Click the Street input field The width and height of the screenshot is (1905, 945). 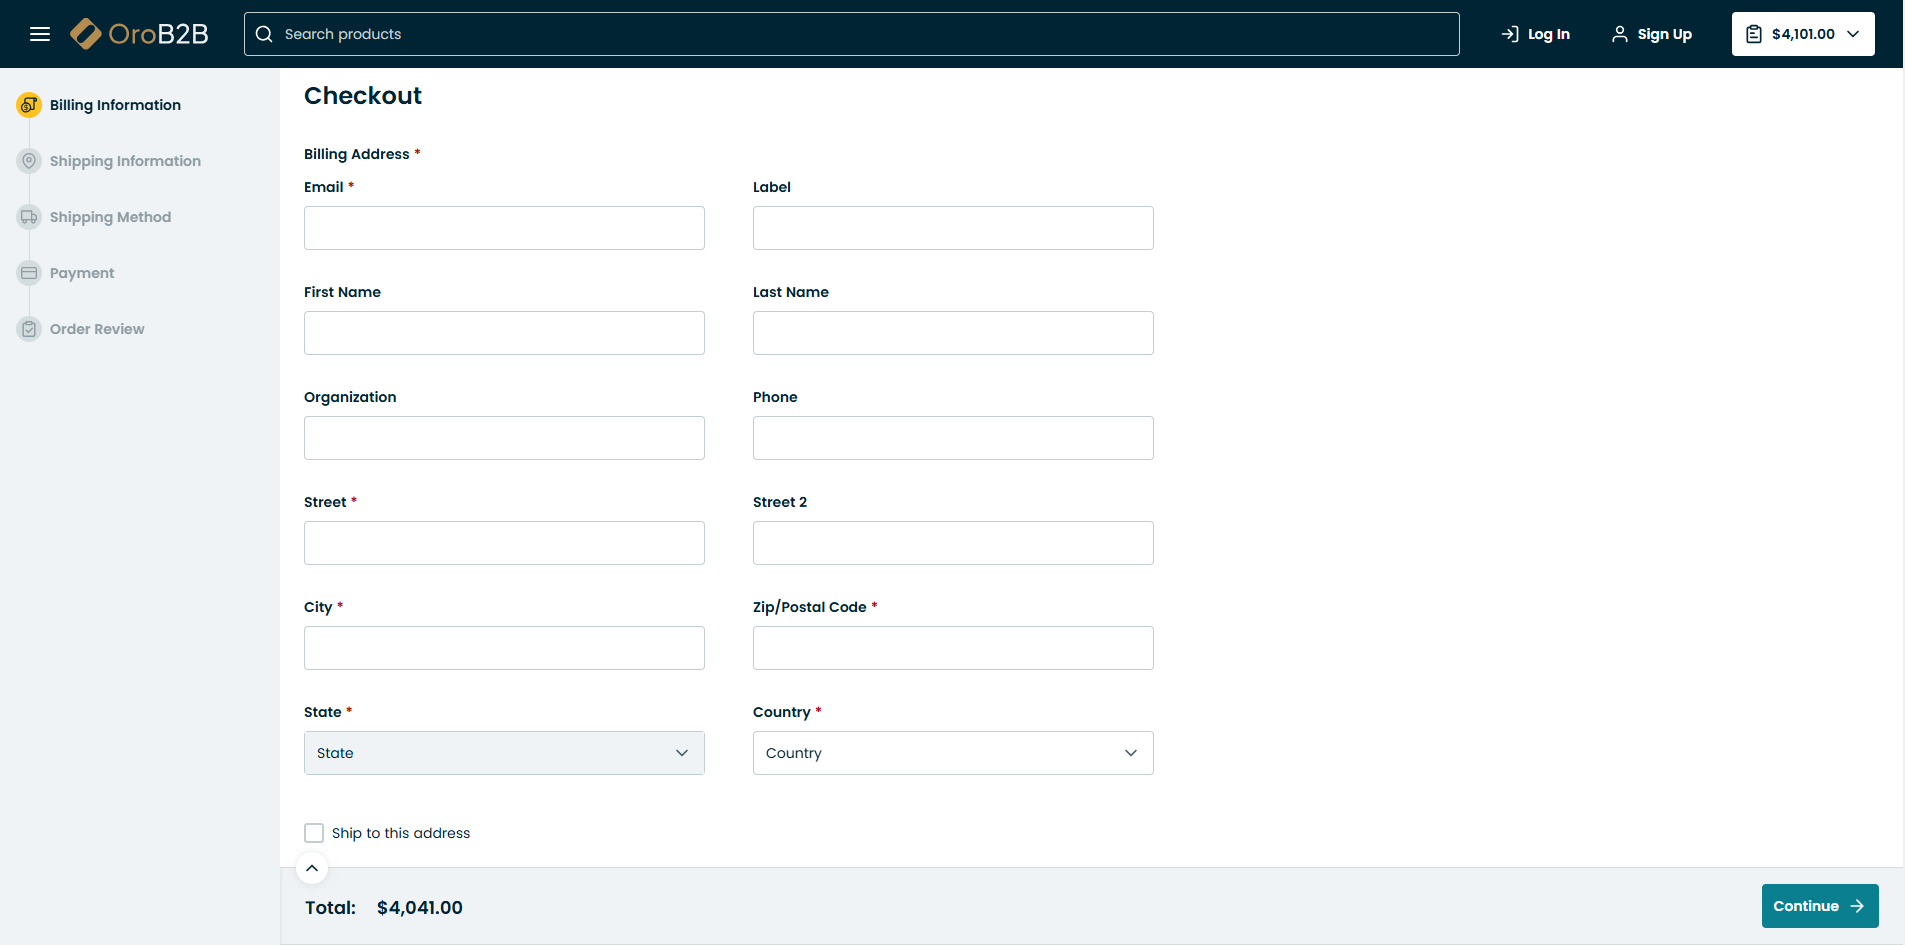point(504,543)
